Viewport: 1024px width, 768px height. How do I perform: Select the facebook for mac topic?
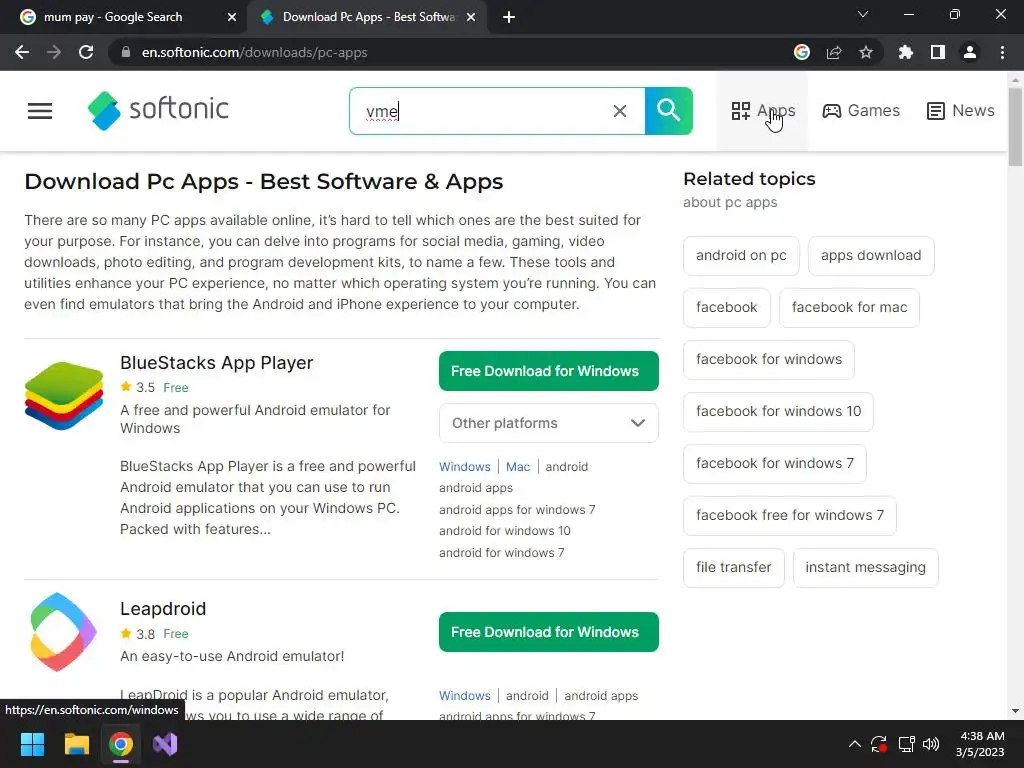[x=850, y=308]
